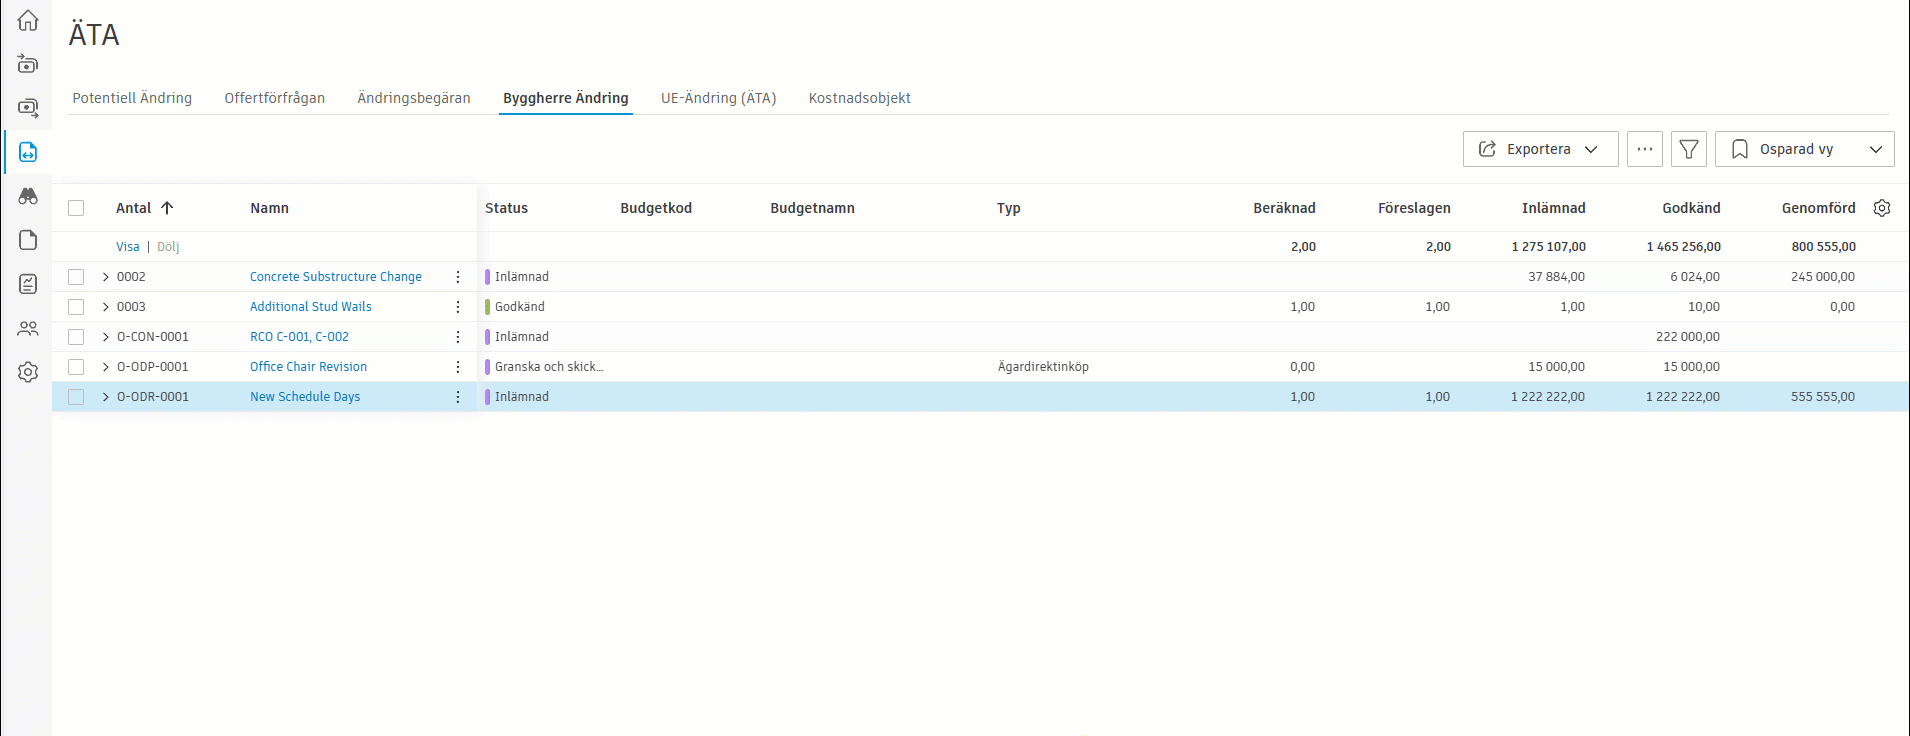
Task: Open row menu for RCO C-001, C-002
Action: [x=458, y=337]
